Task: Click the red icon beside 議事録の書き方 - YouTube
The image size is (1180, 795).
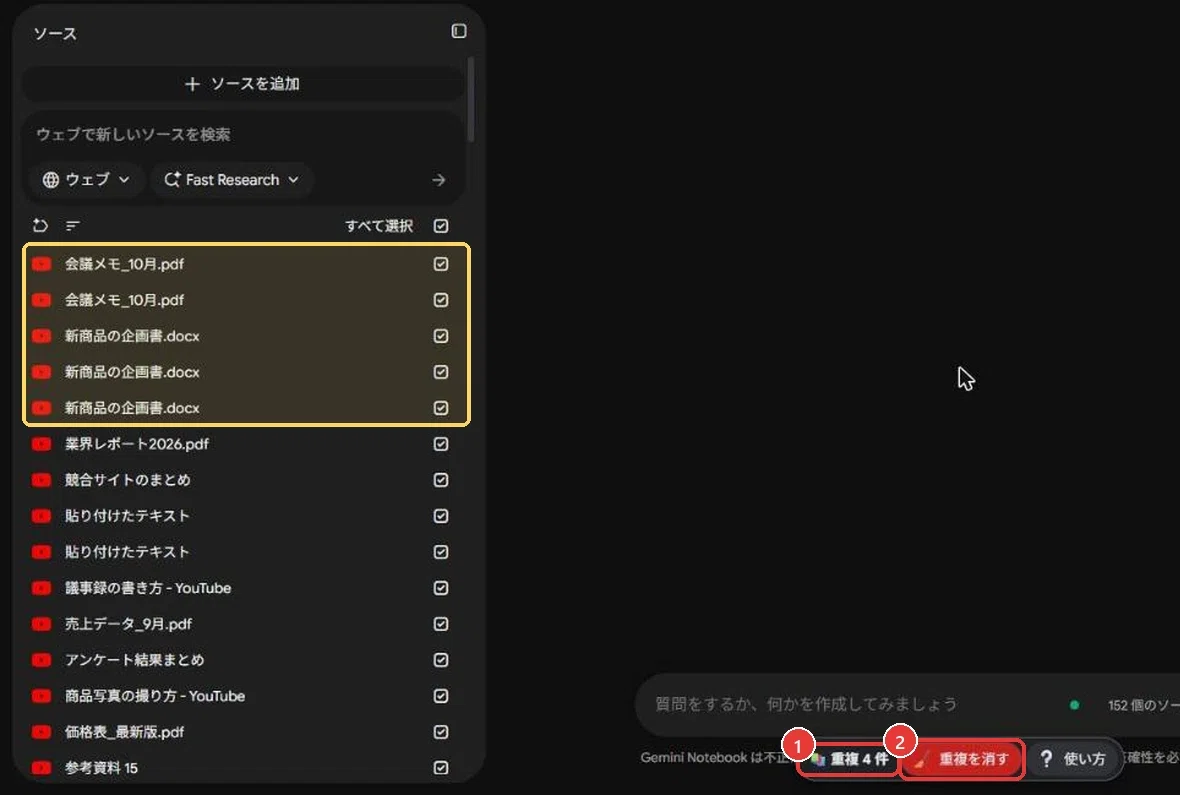Action: (41, 588)
